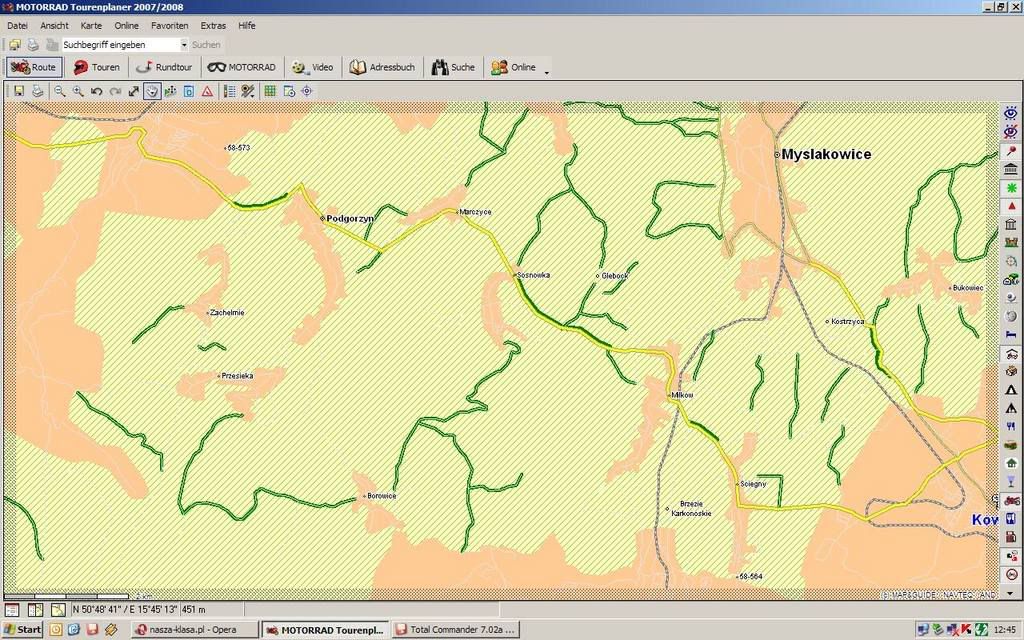This screenshot has width=1024, height=640.
Task: Undo the last map action
Action: [97, 91]
